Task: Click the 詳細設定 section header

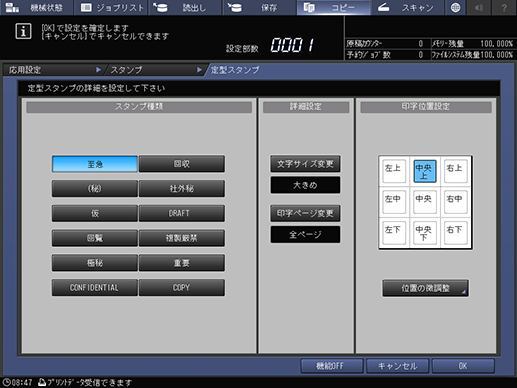Action: click(x=306, y=107)
